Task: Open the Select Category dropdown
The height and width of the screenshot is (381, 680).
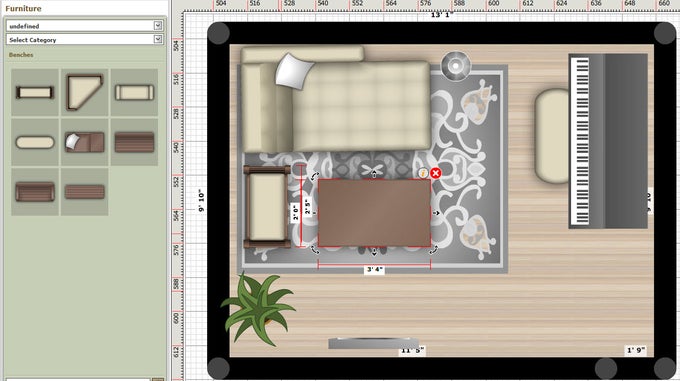Action: tap(85, 39)
